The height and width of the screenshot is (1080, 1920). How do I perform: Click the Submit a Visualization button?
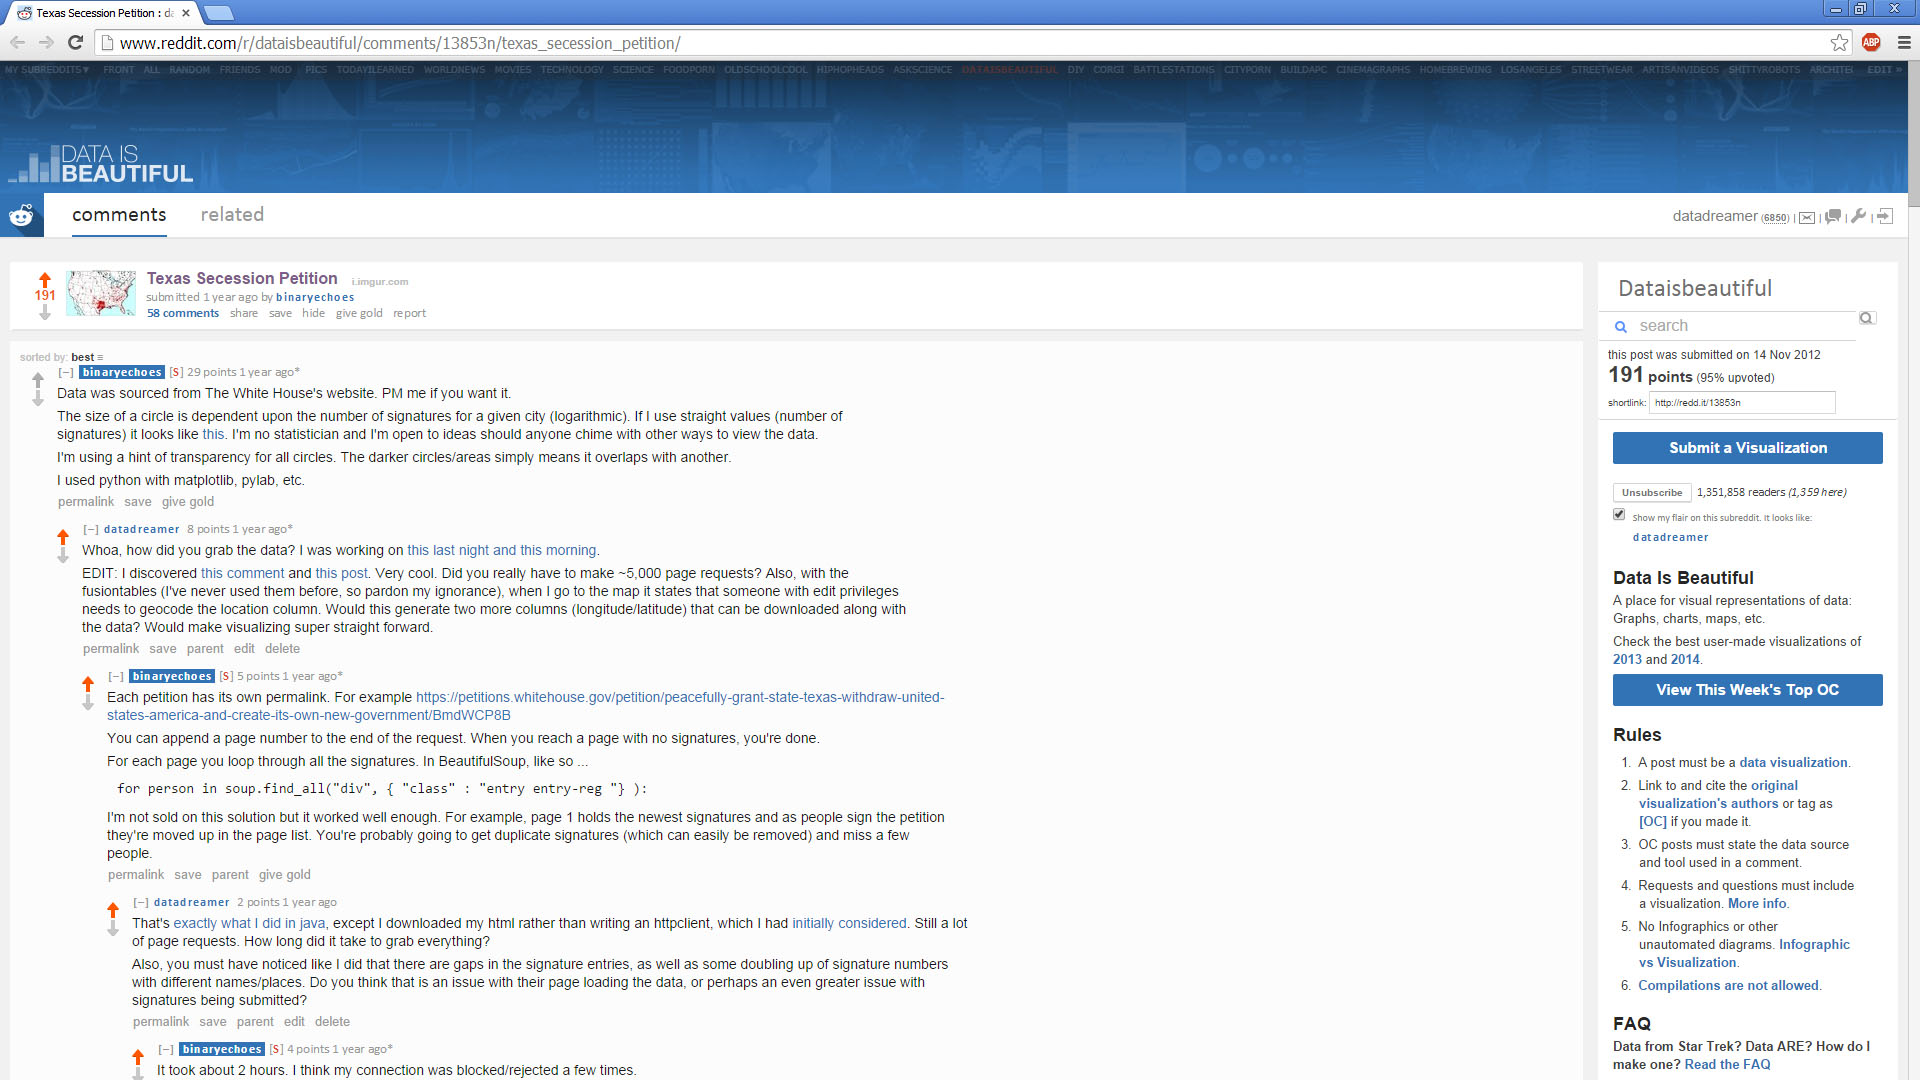pyautogui.click(x=1747, y=448)
